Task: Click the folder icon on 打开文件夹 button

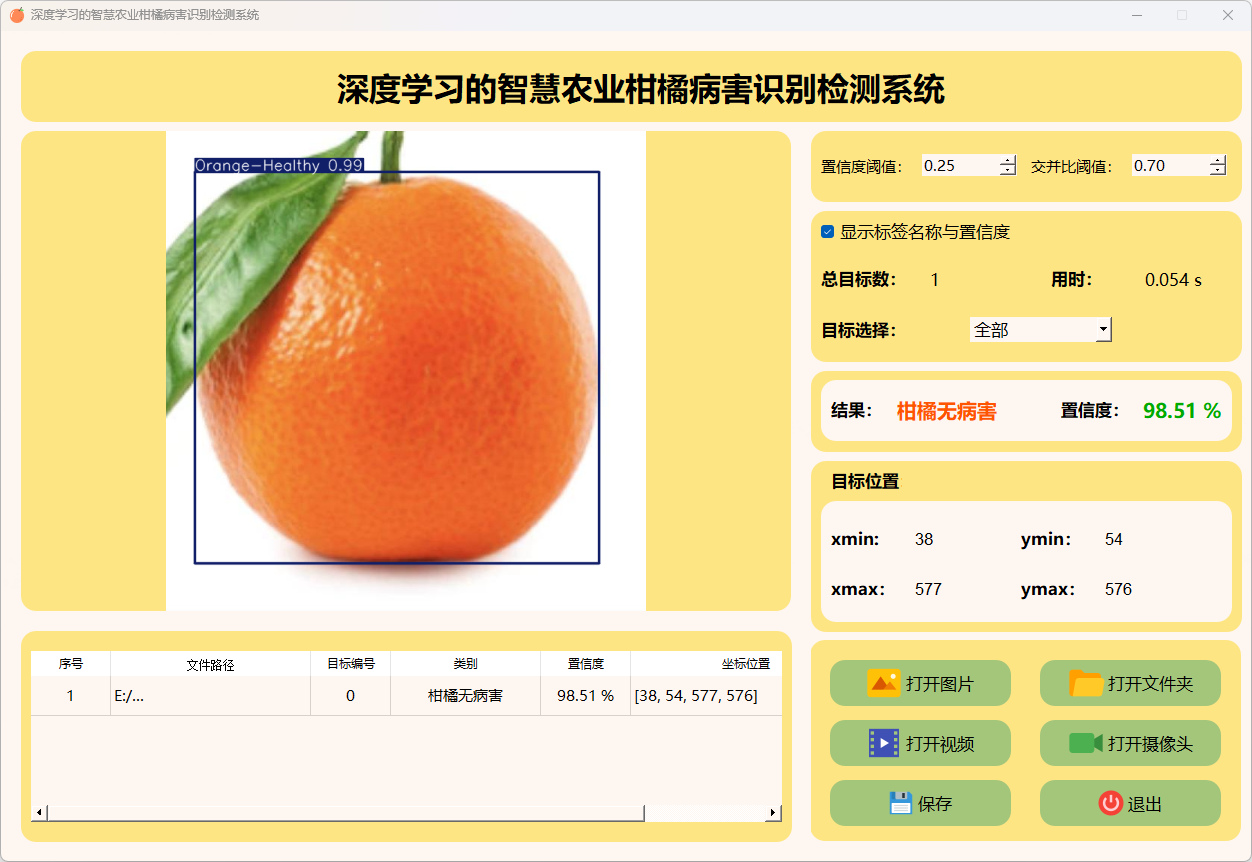Action: tap(1086, 683)
